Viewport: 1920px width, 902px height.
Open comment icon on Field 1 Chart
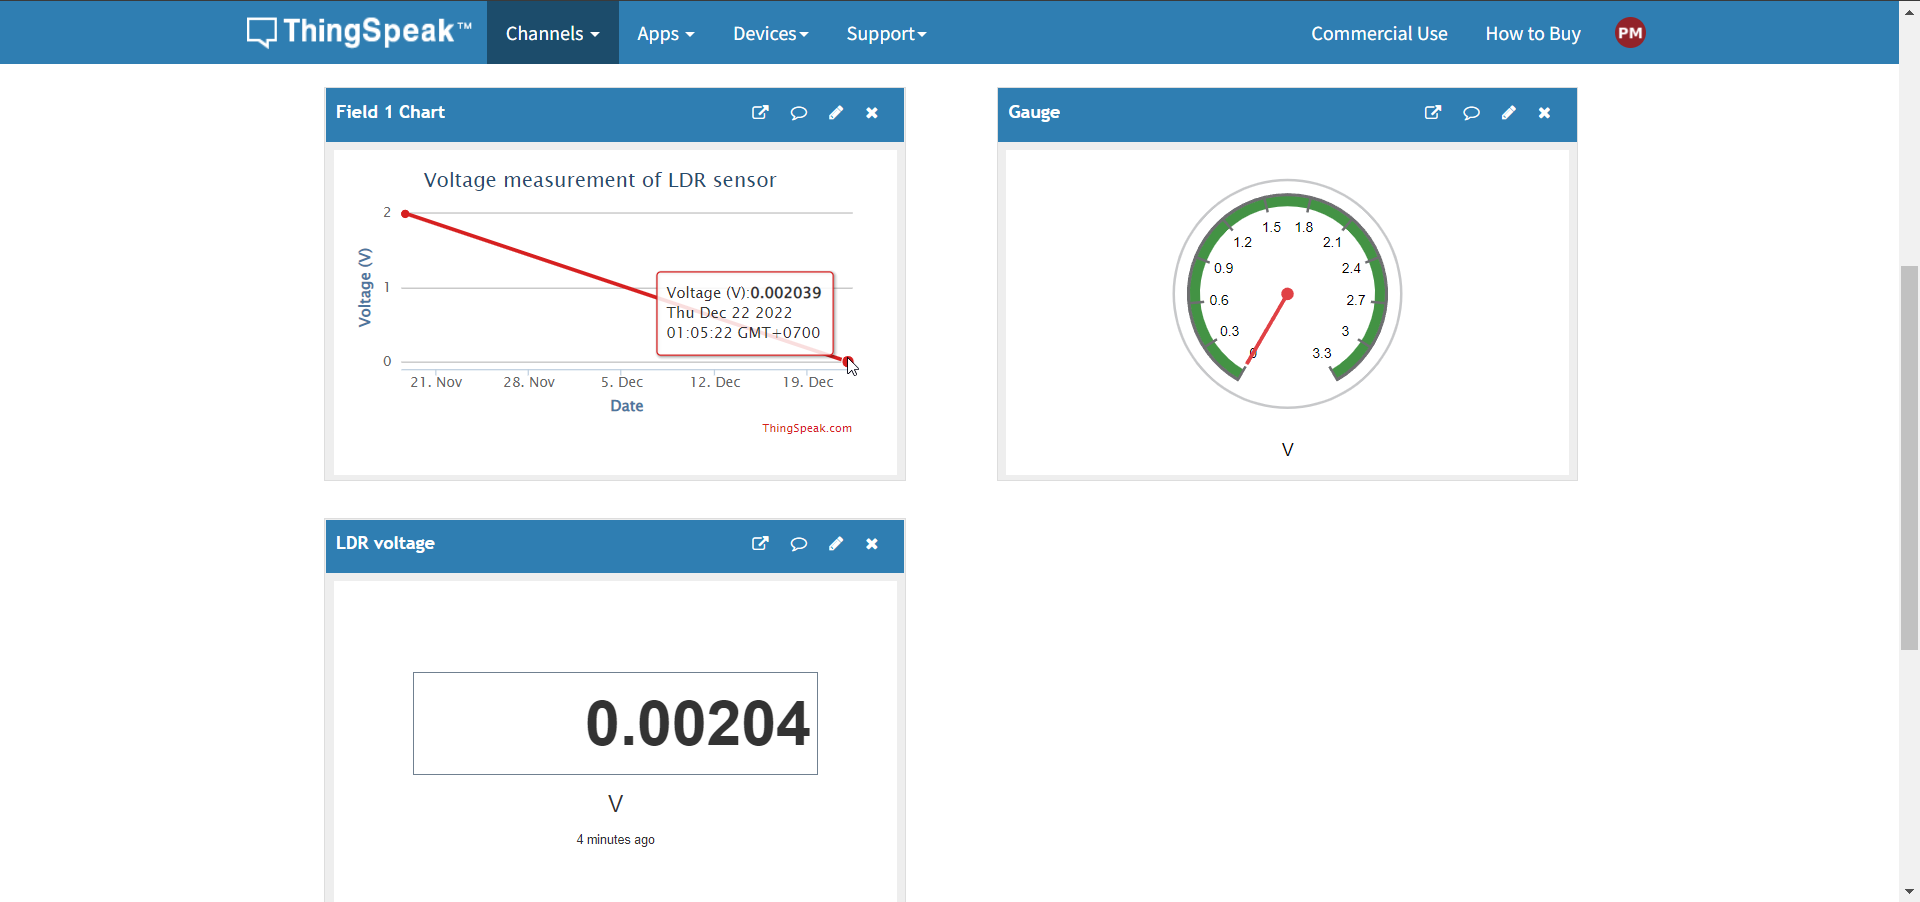point(798,113)
